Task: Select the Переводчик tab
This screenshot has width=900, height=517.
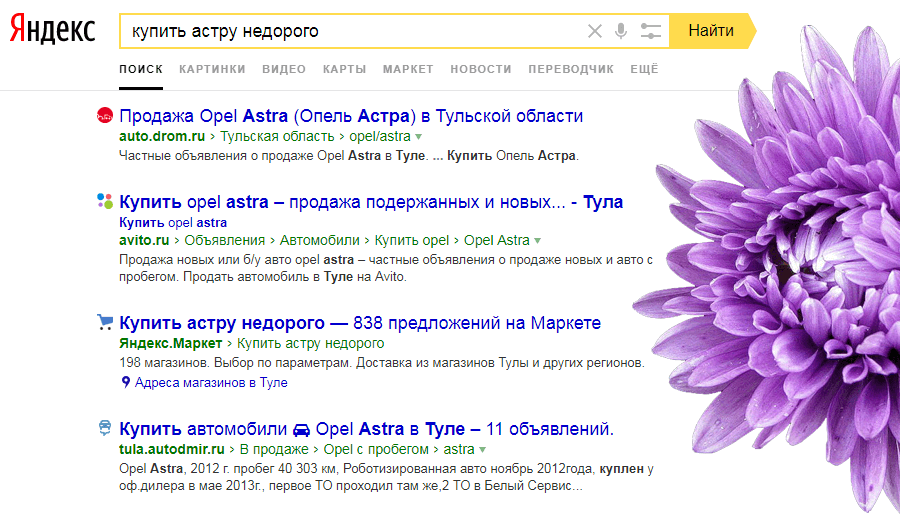Action: click(x=571, y=69)
